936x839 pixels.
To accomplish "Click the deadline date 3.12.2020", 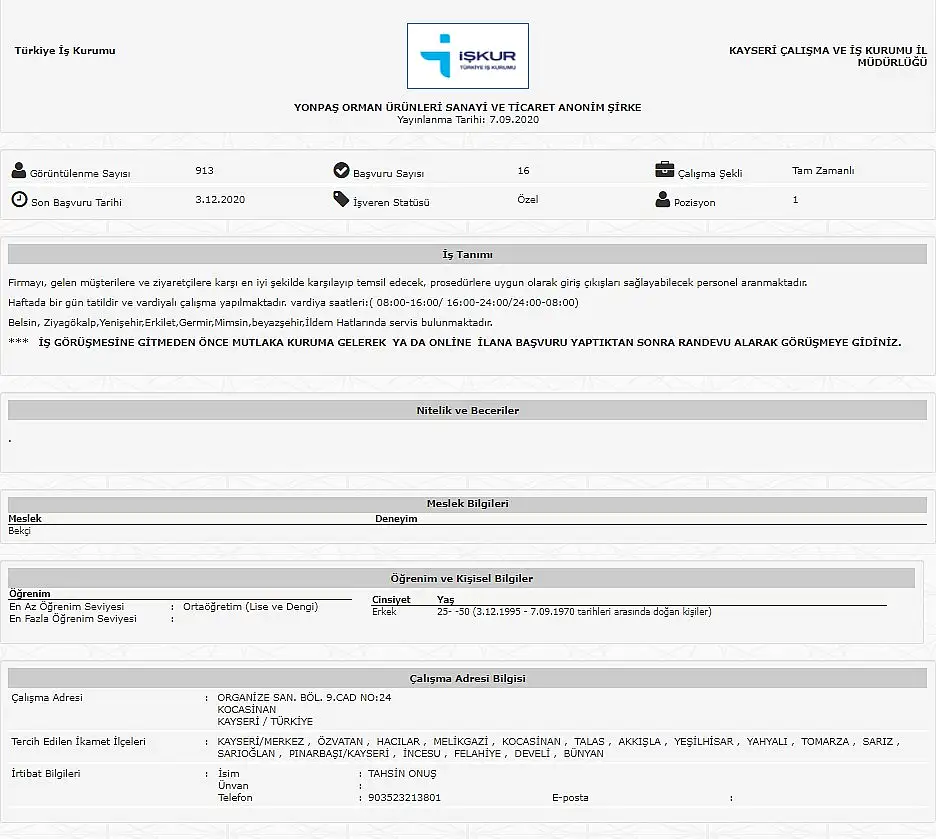I will point(220,199).
